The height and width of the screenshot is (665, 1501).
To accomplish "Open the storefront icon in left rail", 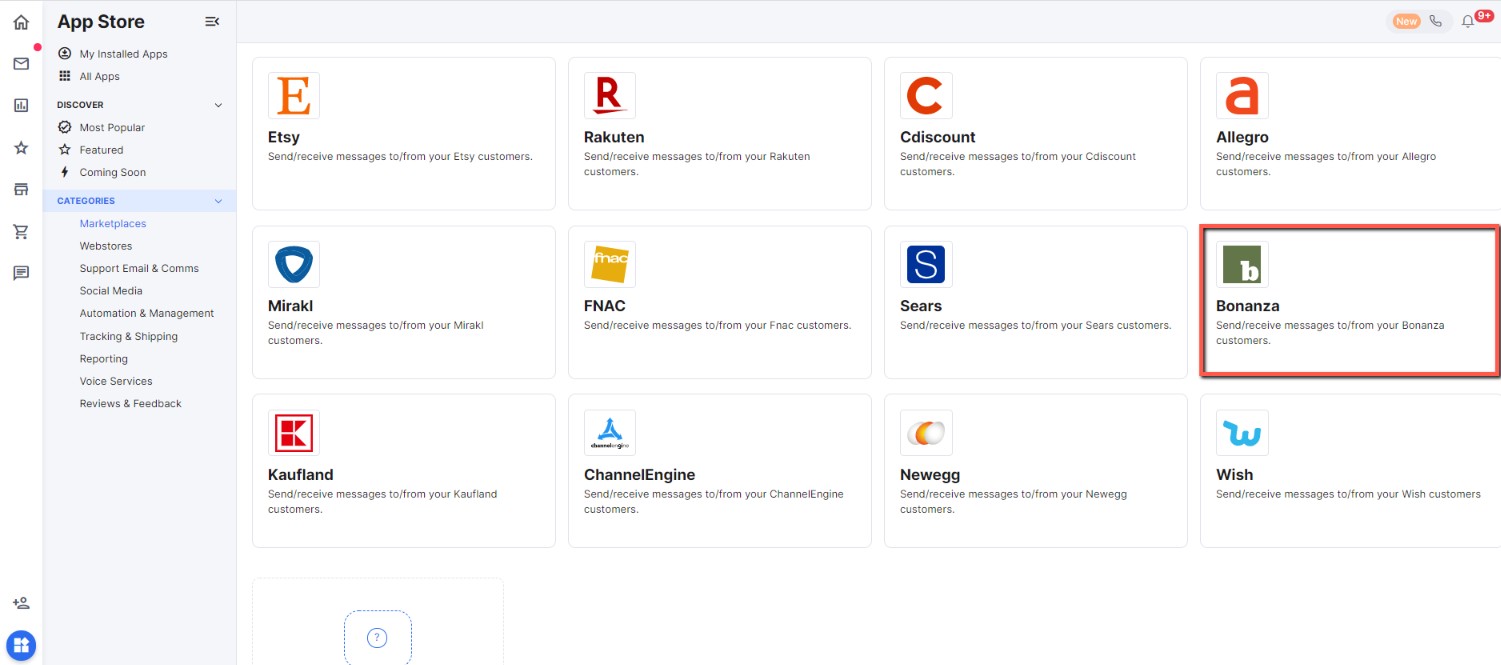I will (x=21, y=190).
